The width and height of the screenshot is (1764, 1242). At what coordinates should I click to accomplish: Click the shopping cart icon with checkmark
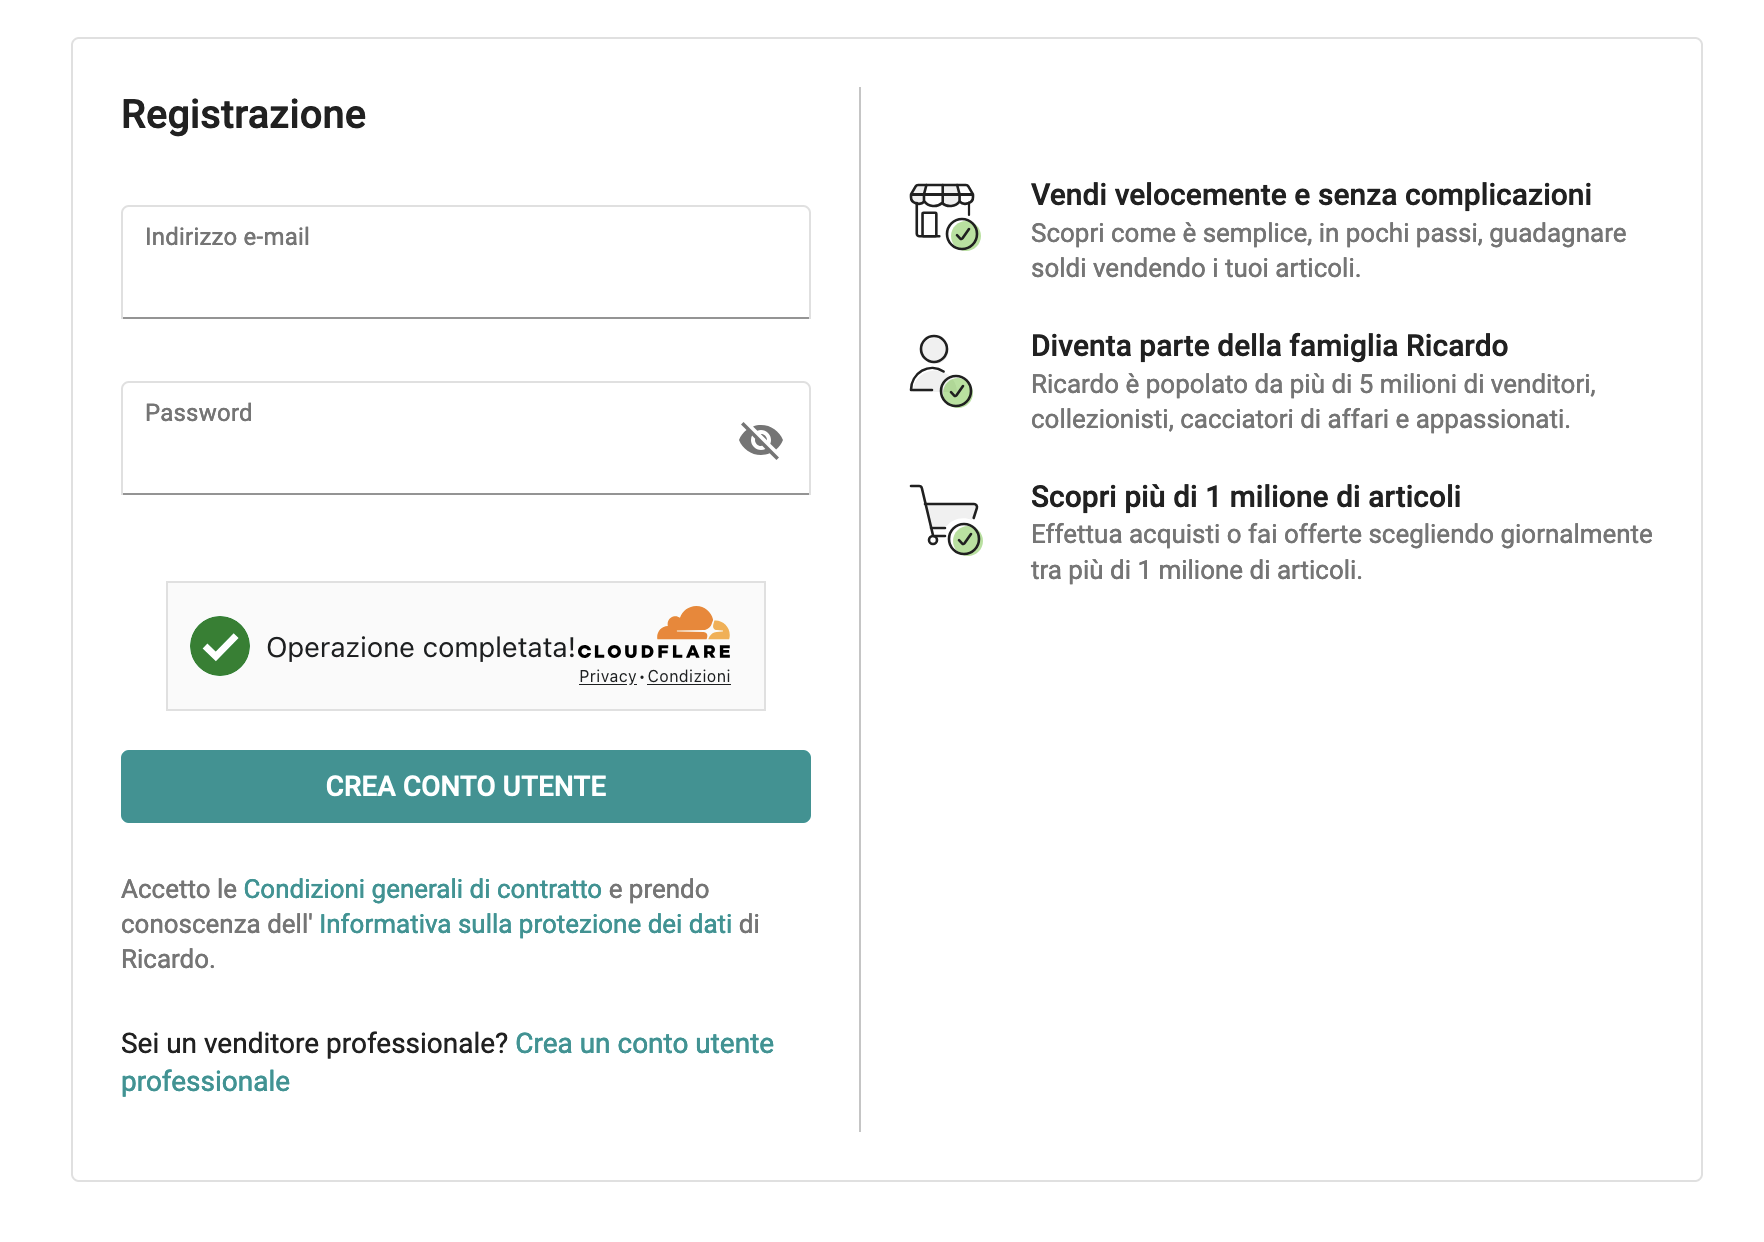point(946,520)
